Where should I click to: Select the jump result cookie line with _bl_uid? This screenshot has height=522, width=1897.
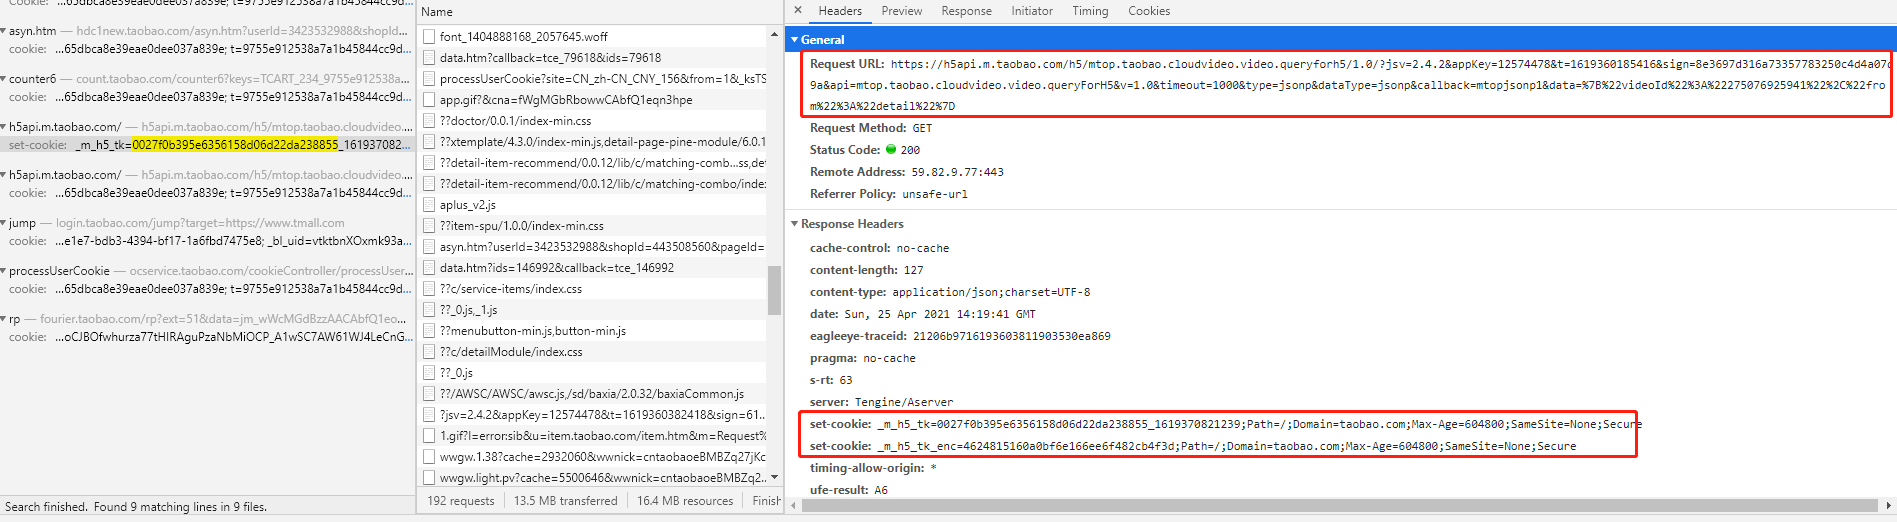207,241
